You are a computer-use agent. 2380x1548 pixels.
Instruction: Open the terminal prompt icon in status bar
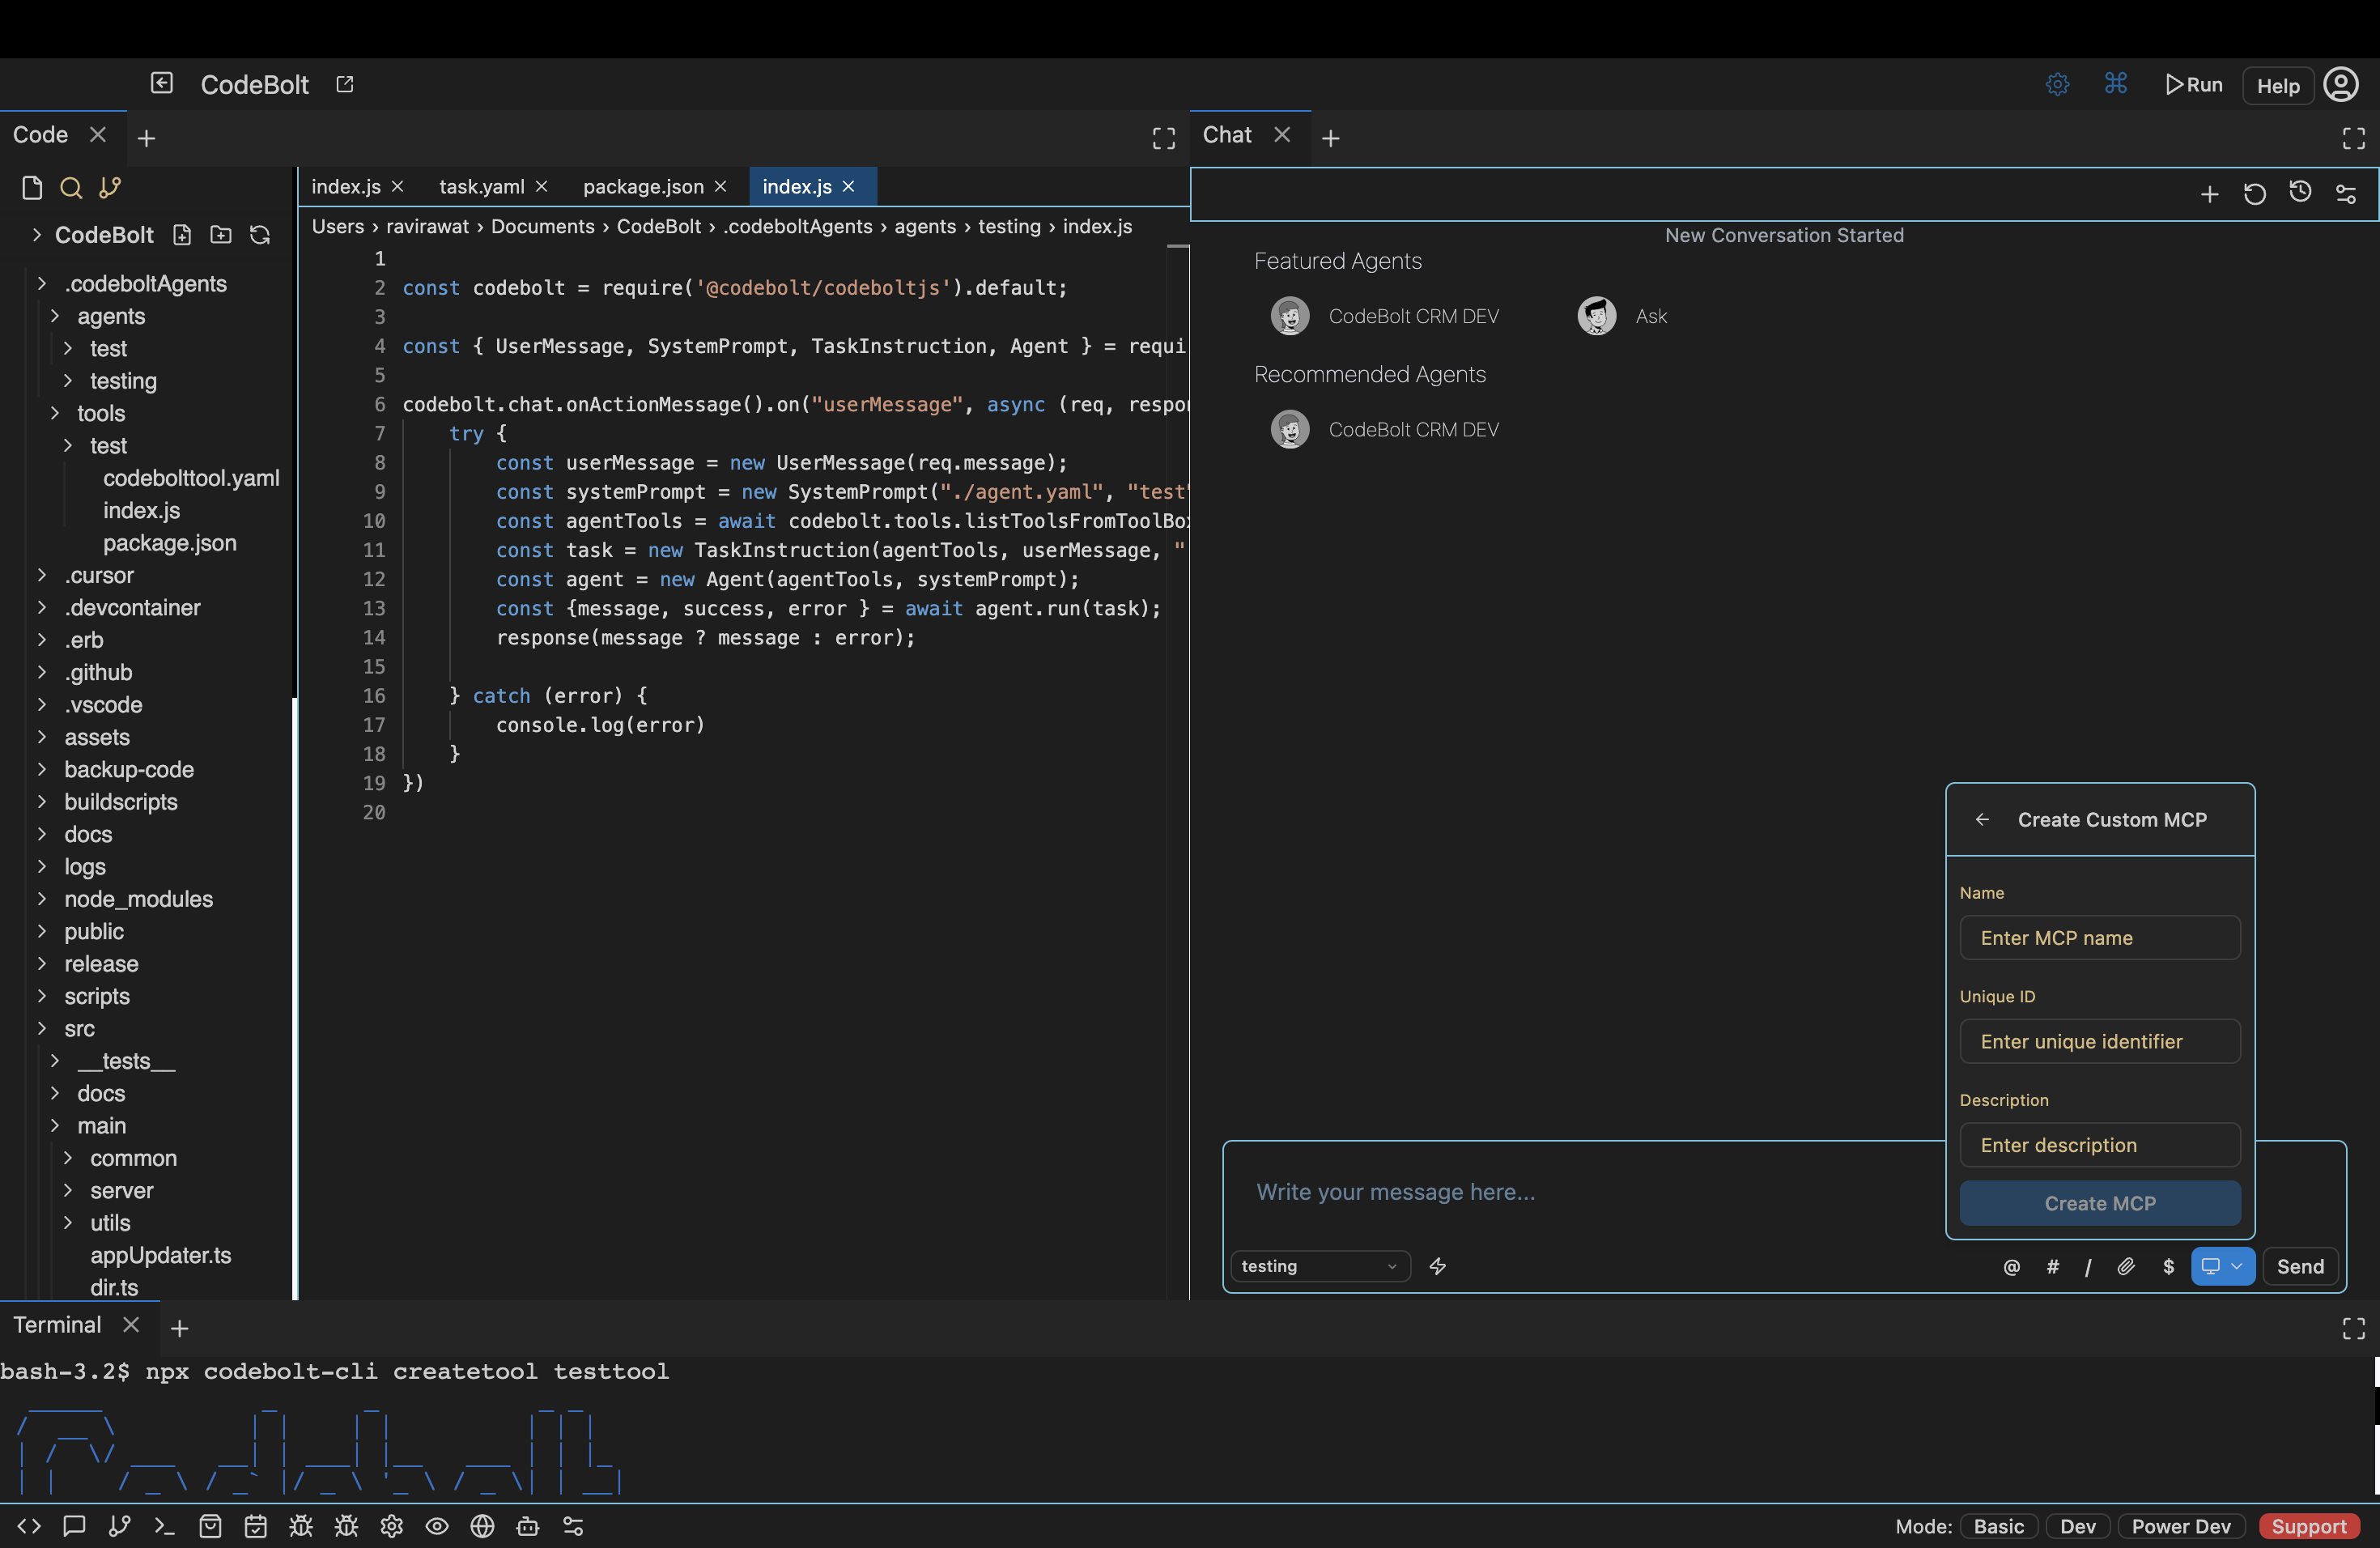[x=165, y=1526]
